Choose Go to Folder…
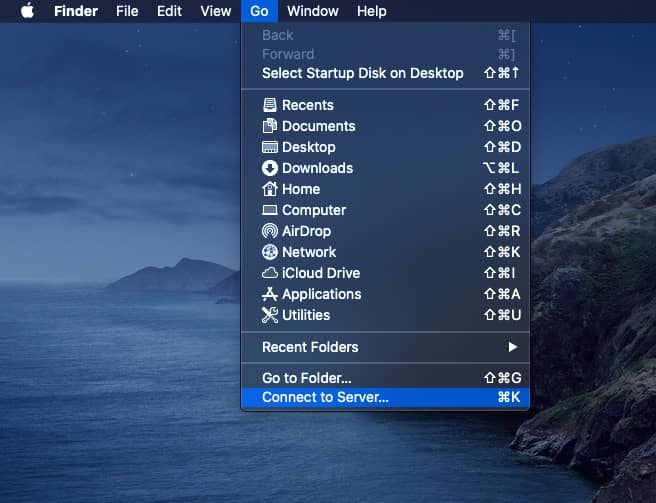 (385, 378)
